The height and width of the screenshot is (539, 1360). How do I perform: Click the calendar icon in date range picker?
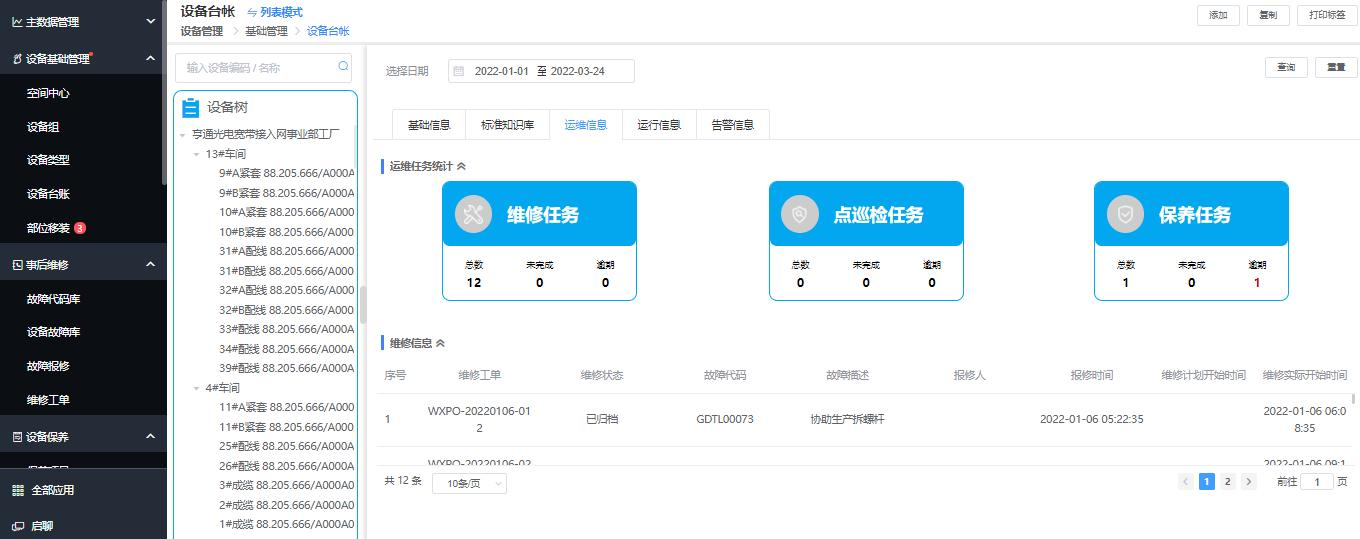459,71
